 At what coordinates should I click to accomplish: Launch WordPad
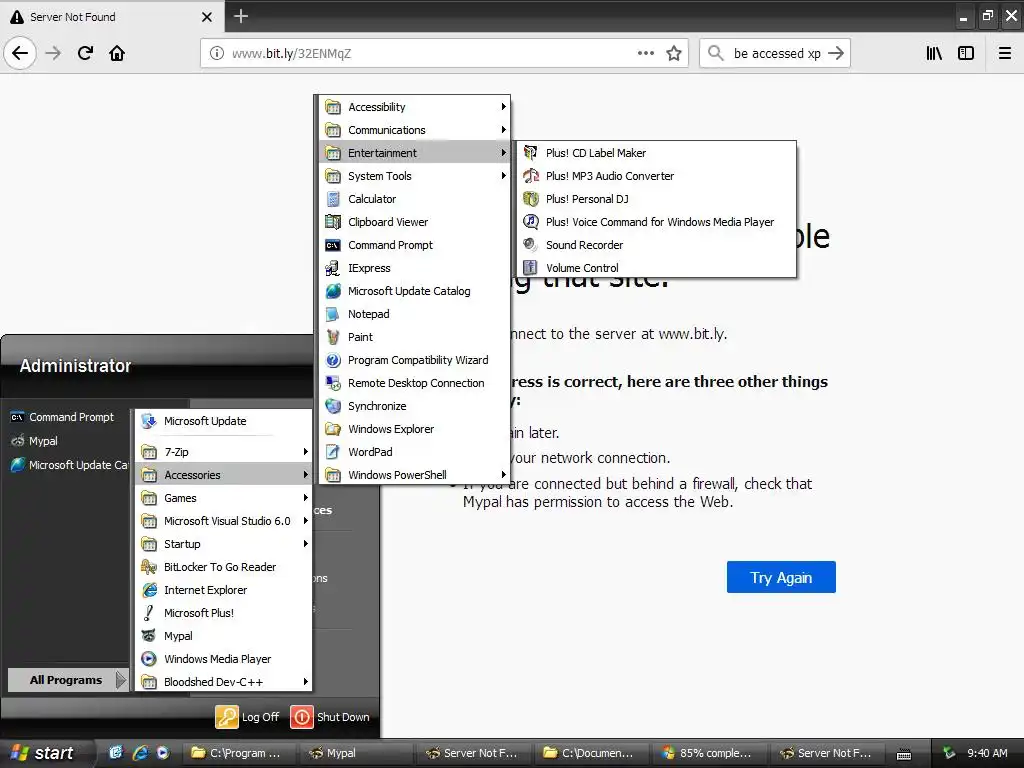click(x=415, y=452)
